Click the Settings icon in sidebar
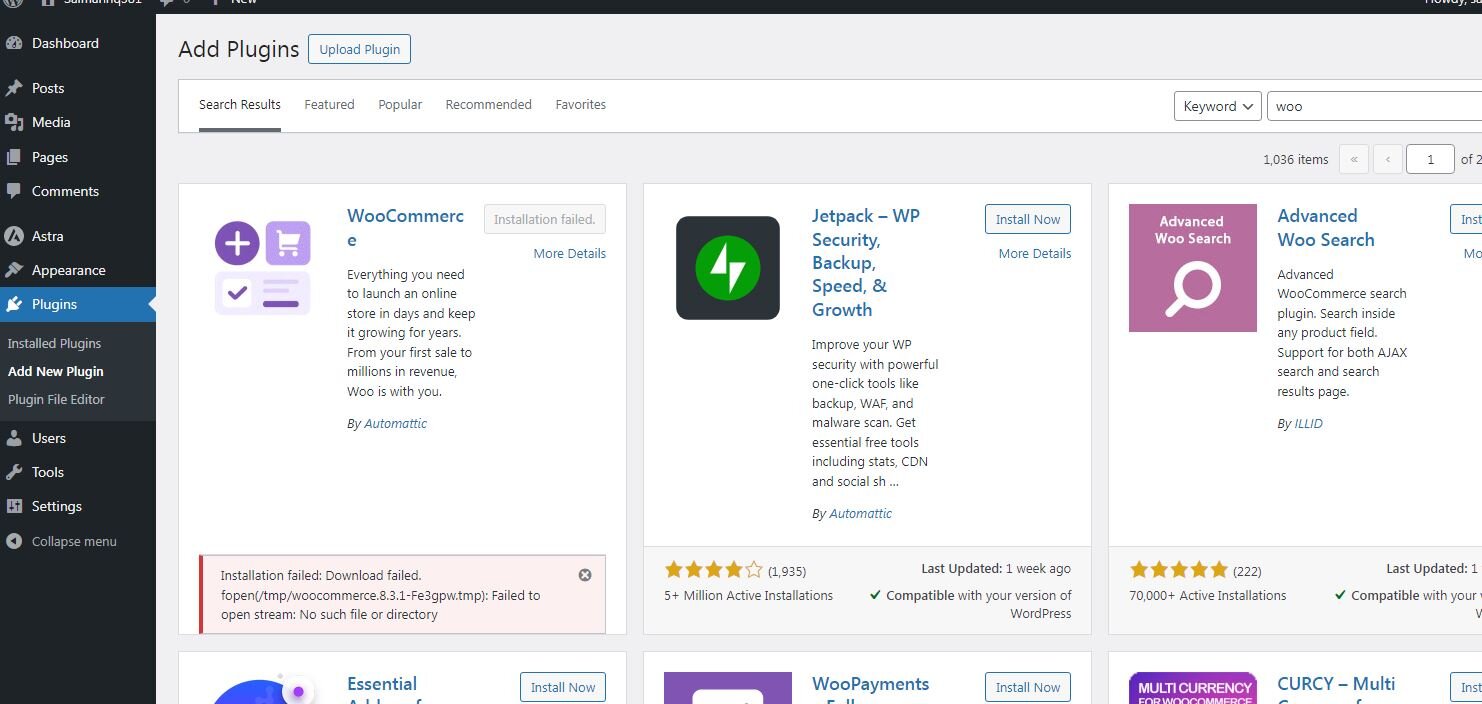Image resolution: width=1482 pixels, height=704 pixels. coord(14,506)
